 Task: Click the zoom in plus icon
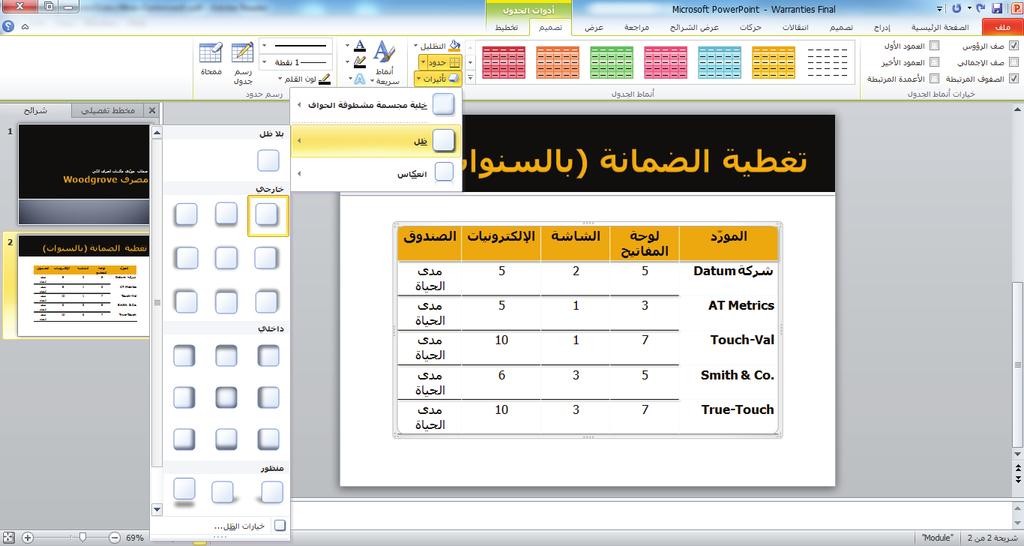click(27, 538)
